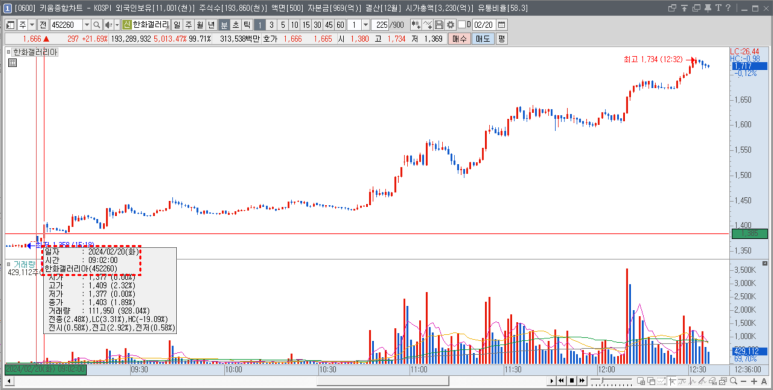Select the 5 minute interval tab
Viewport: 773px width, 390px height.
[283, 25]
